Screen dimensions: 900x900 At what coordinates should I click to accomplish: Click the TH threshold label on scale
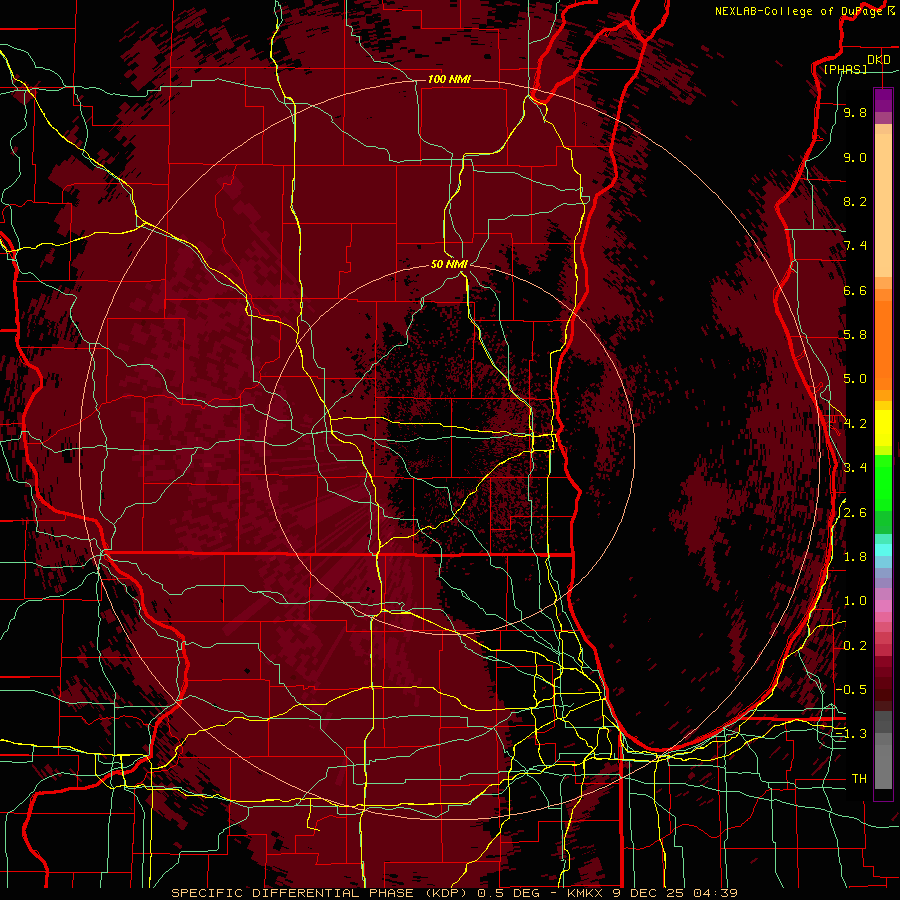[859, 779]
